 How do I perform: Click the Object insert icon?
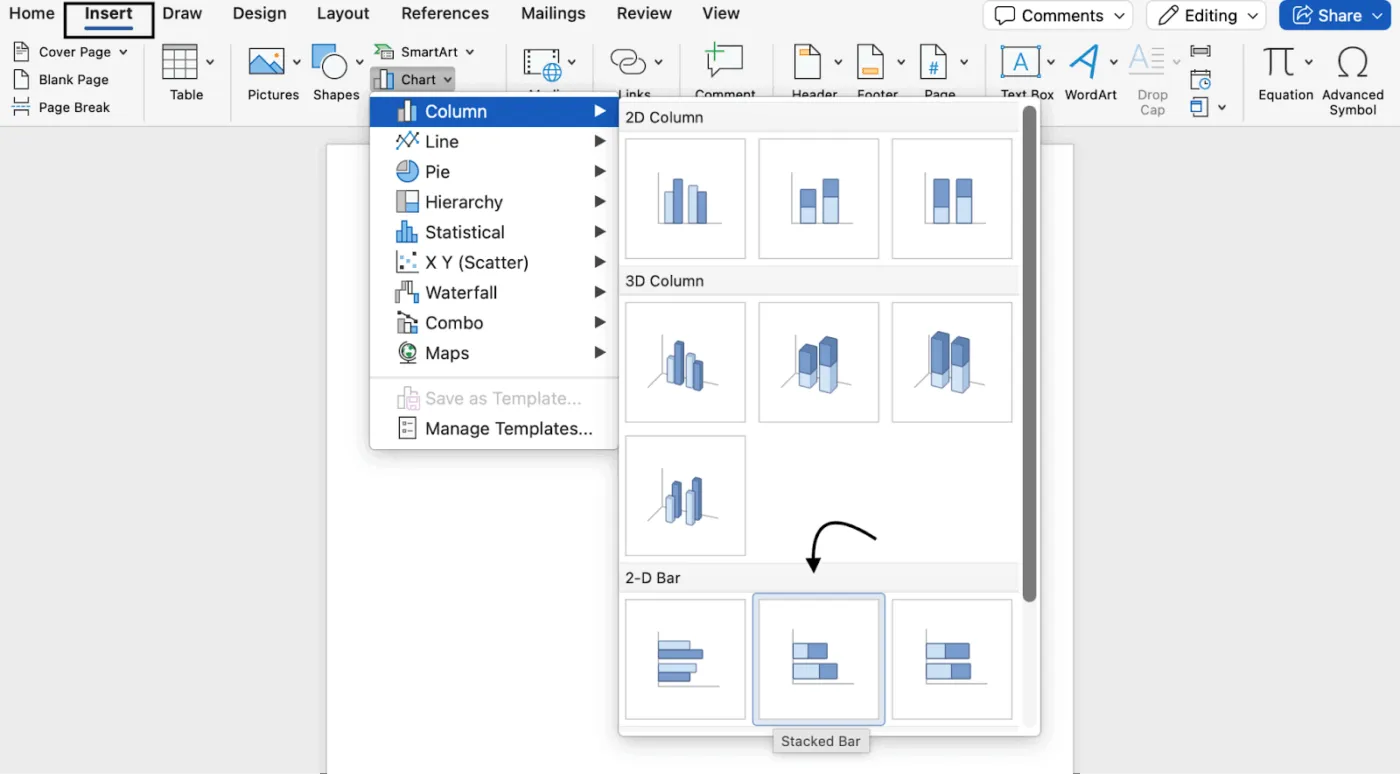(1200, 107)
